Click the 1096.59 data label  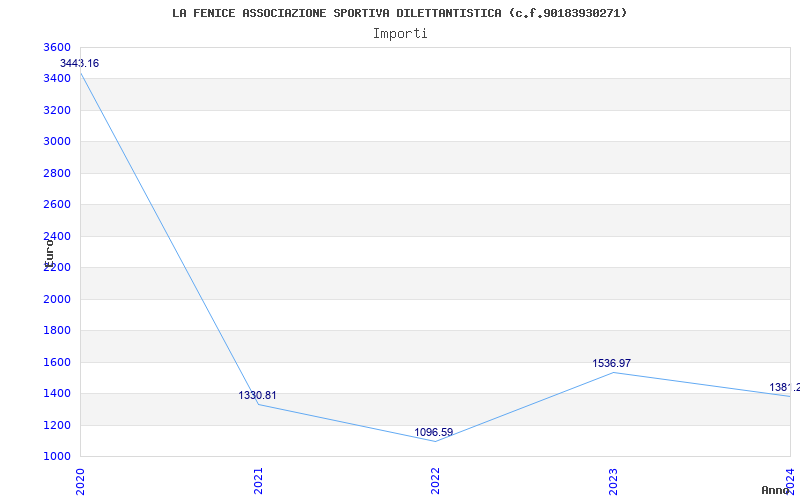[x=434, y=433]
